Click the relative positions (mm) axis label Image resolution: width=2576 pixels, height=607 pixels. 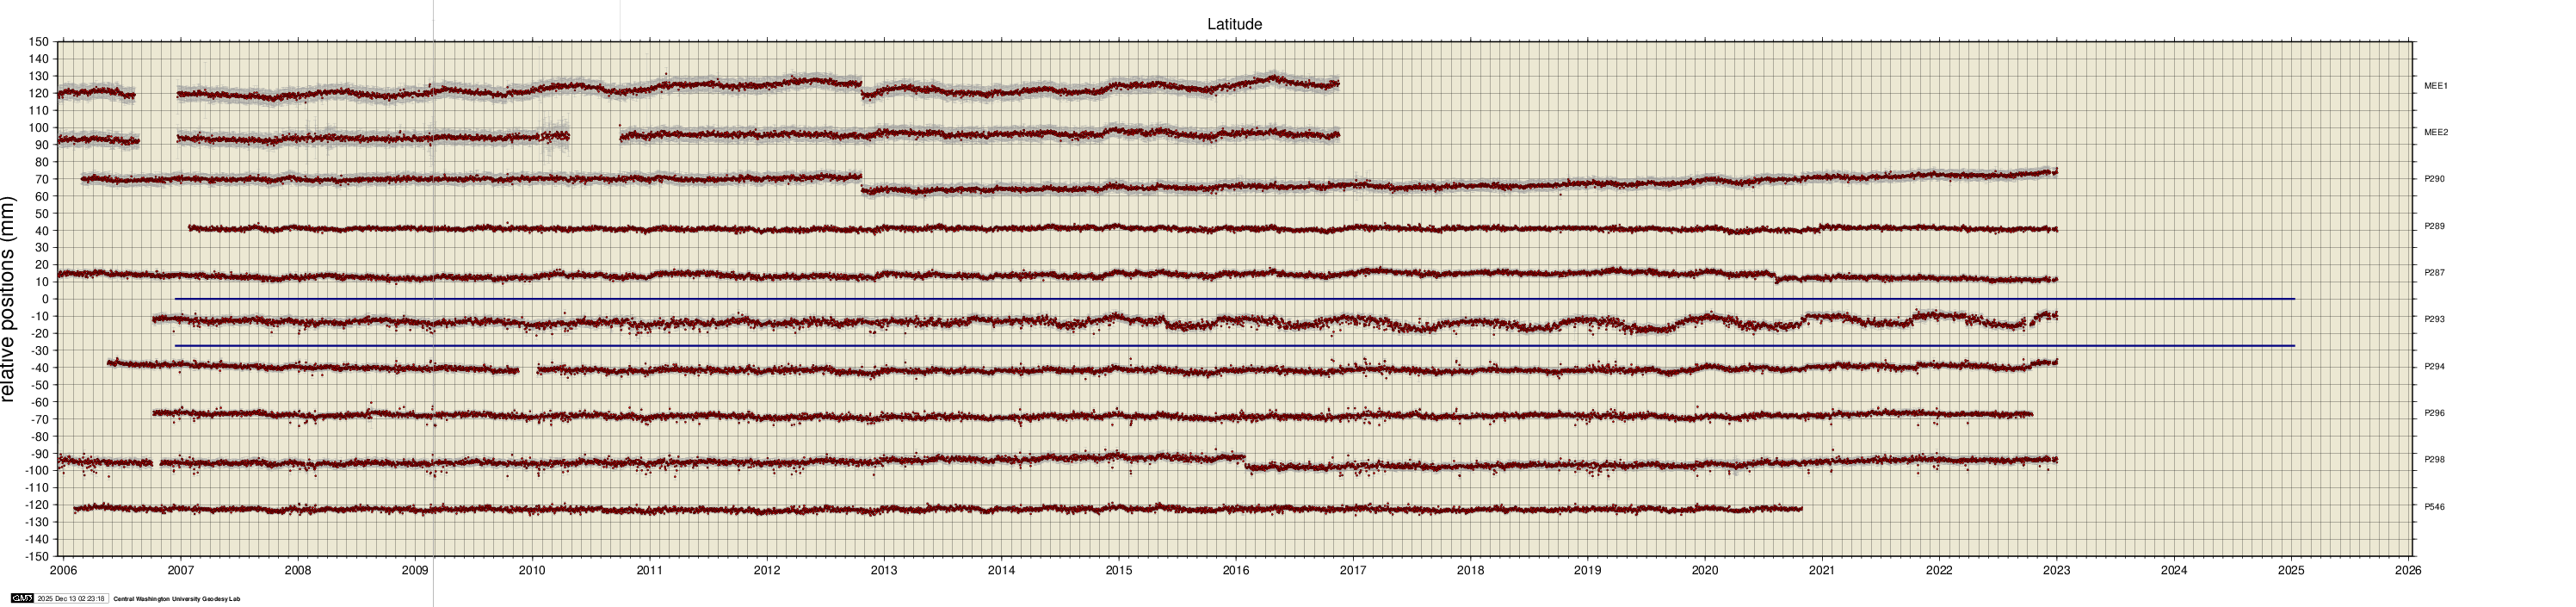pos(9,299)
